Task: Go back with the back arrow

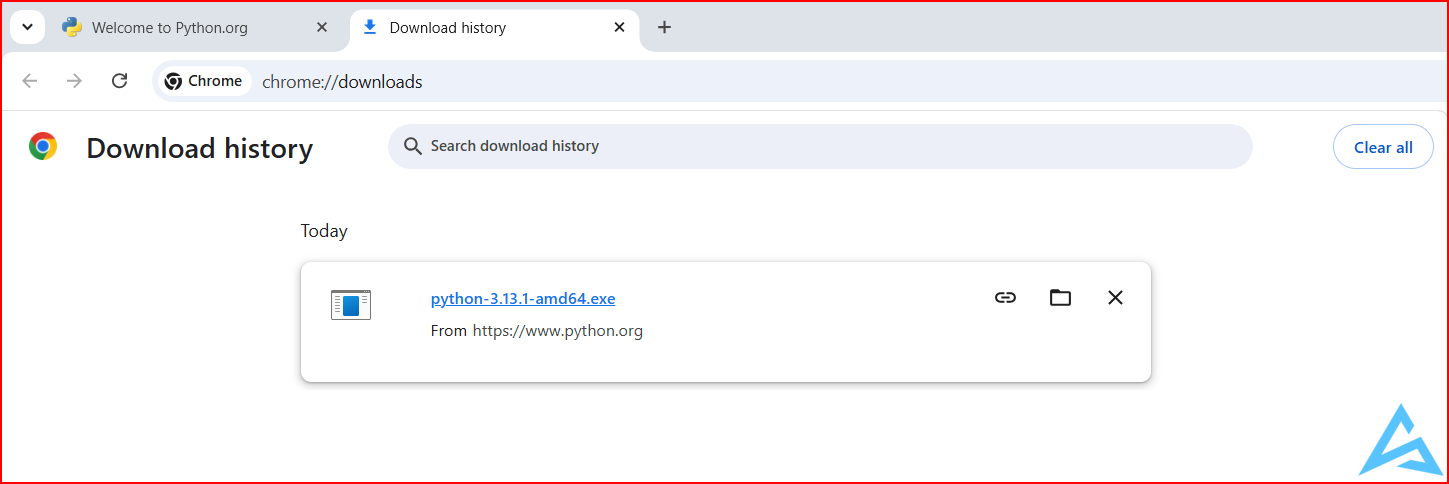Action: click(30, 81)
